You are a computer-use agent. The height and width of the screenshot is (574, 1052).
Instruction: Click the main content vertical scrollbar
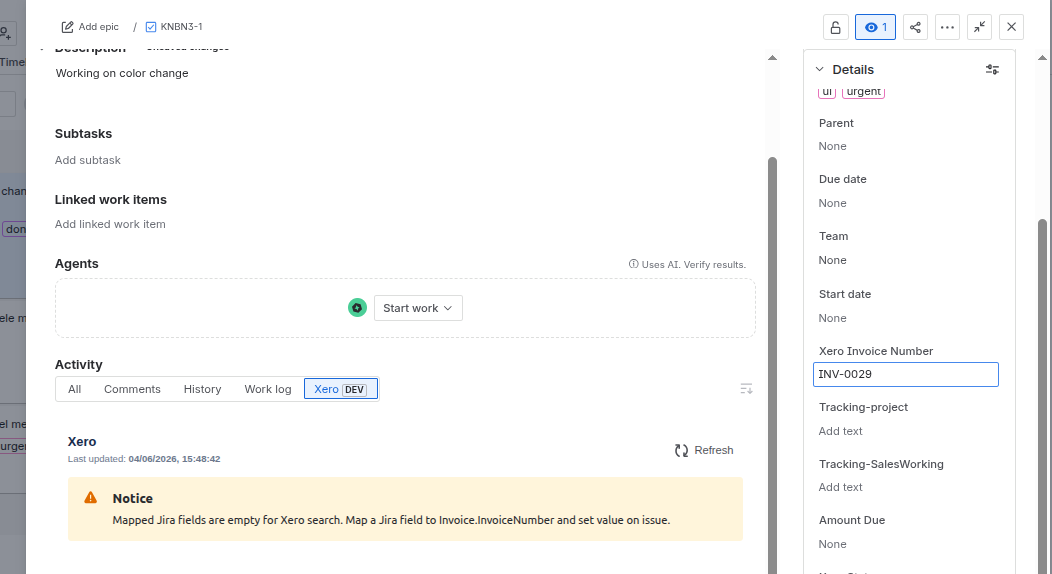coord(772,365)
